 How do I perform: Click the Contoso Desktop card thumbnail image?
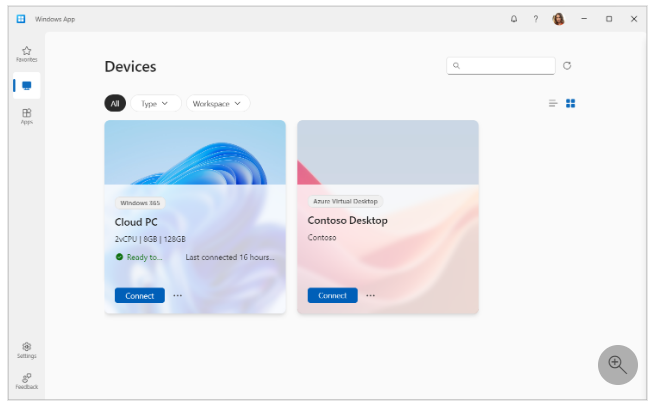coord(388,152)
